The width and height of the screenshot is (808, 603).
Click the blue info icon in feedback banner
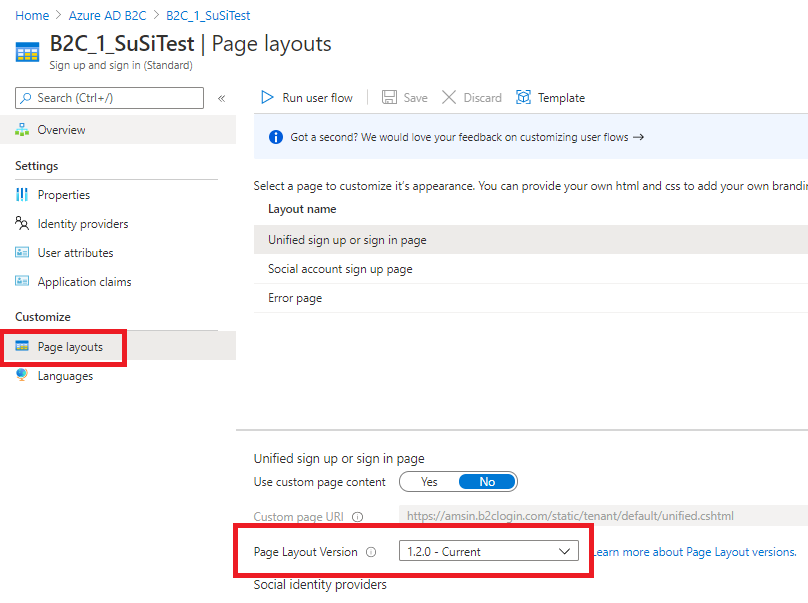(276, 137)
